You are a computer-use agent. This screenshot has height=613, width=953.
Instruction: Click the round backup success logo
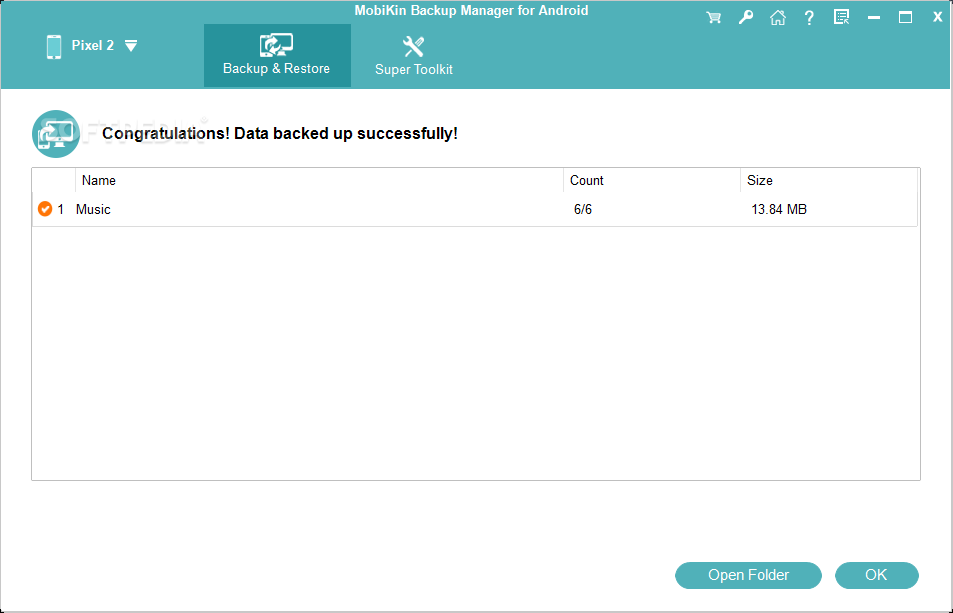56,134
